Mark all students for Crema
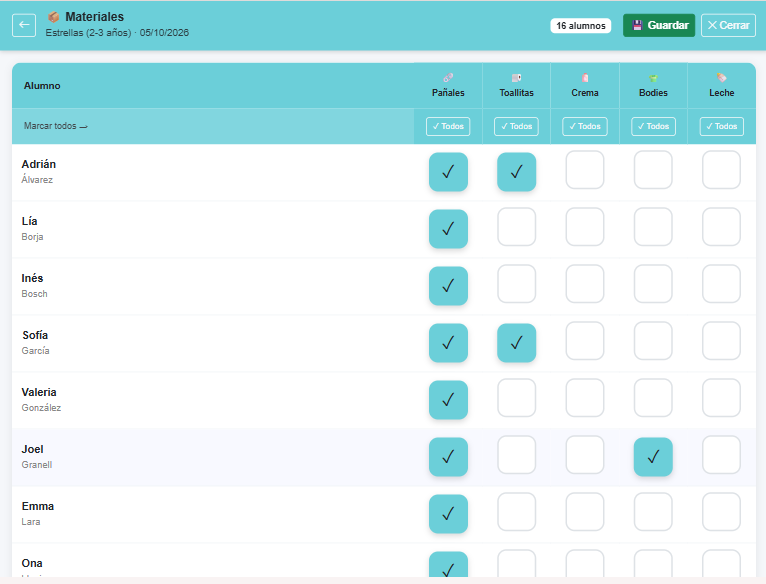The width and height of the screenshot is (766, 584). point(585,126)
